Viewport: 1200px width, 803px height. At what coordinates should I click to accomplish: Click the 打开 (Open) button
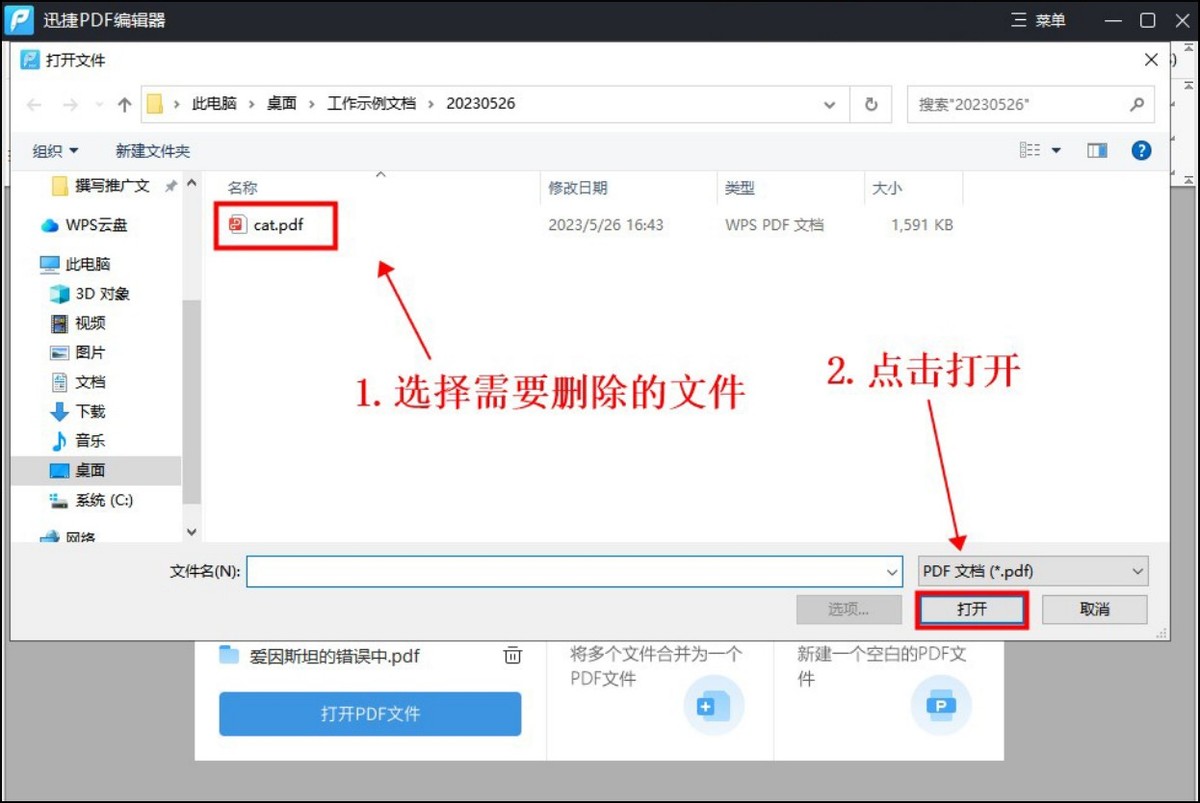tap(971, 609)
